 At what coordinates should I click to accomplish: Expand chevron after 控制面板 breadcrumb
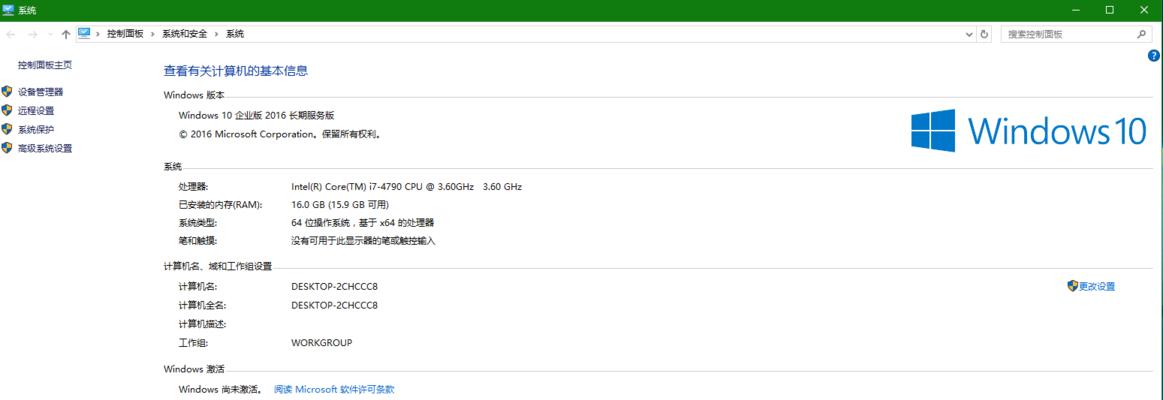(x=154, y=34)
